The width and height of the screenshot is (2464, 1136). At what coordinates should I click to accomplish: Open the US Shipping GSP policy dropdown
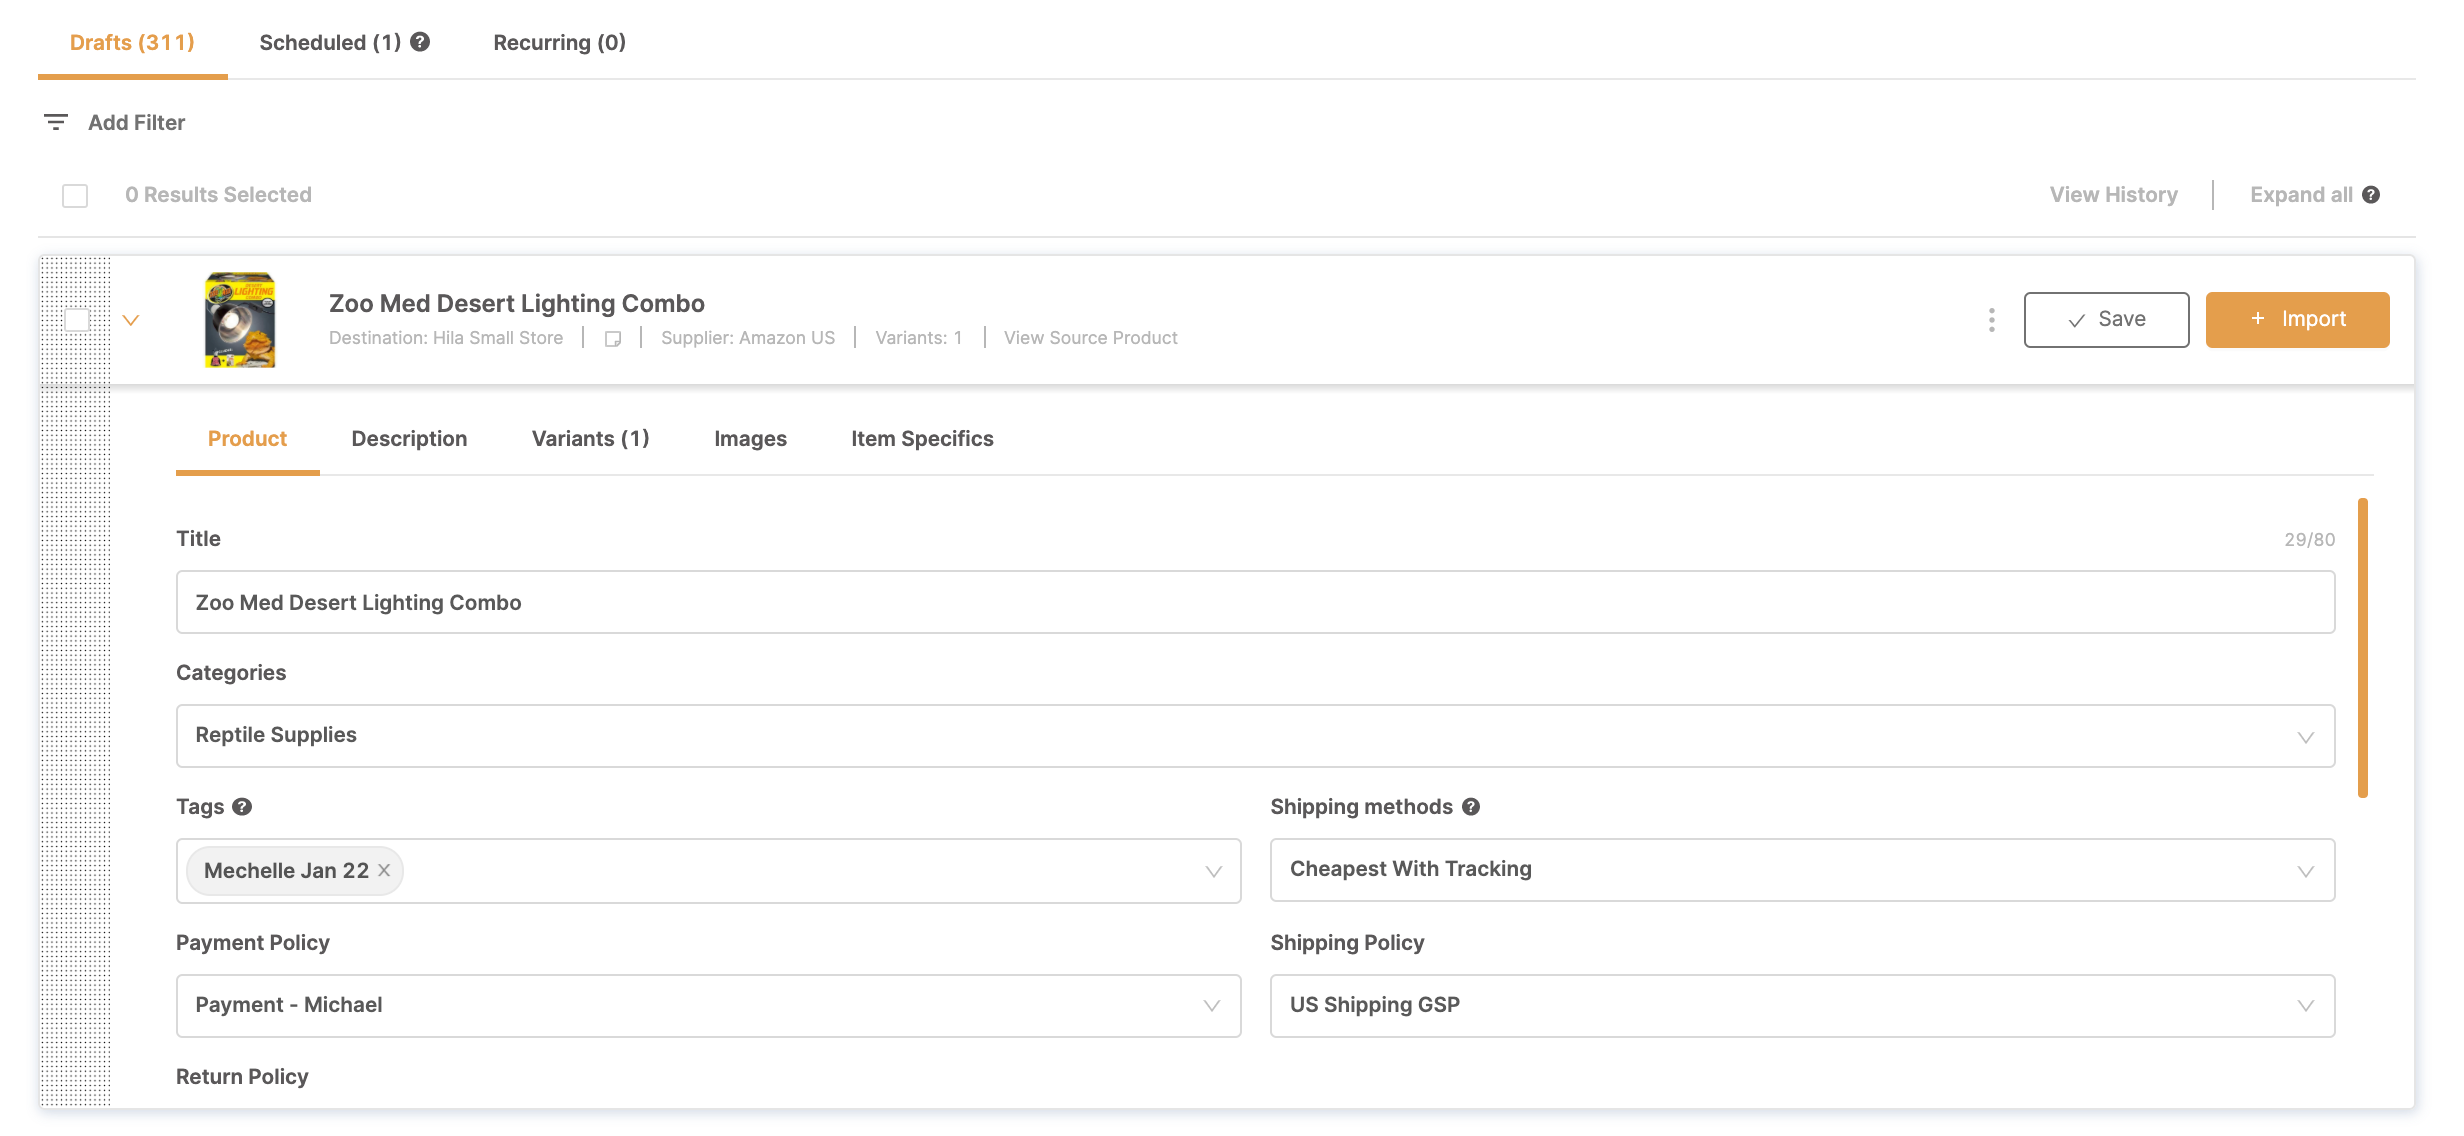[1802, 1006]
